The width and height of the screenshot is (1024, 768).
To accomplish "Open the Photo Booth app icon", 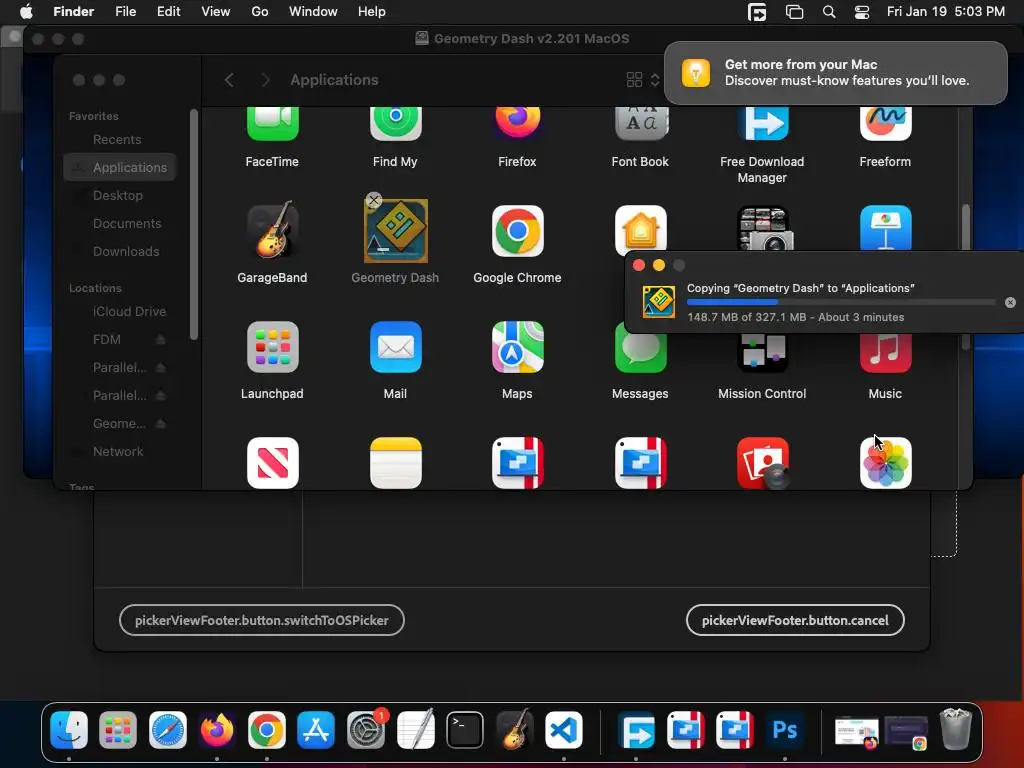I will point(762,463).
